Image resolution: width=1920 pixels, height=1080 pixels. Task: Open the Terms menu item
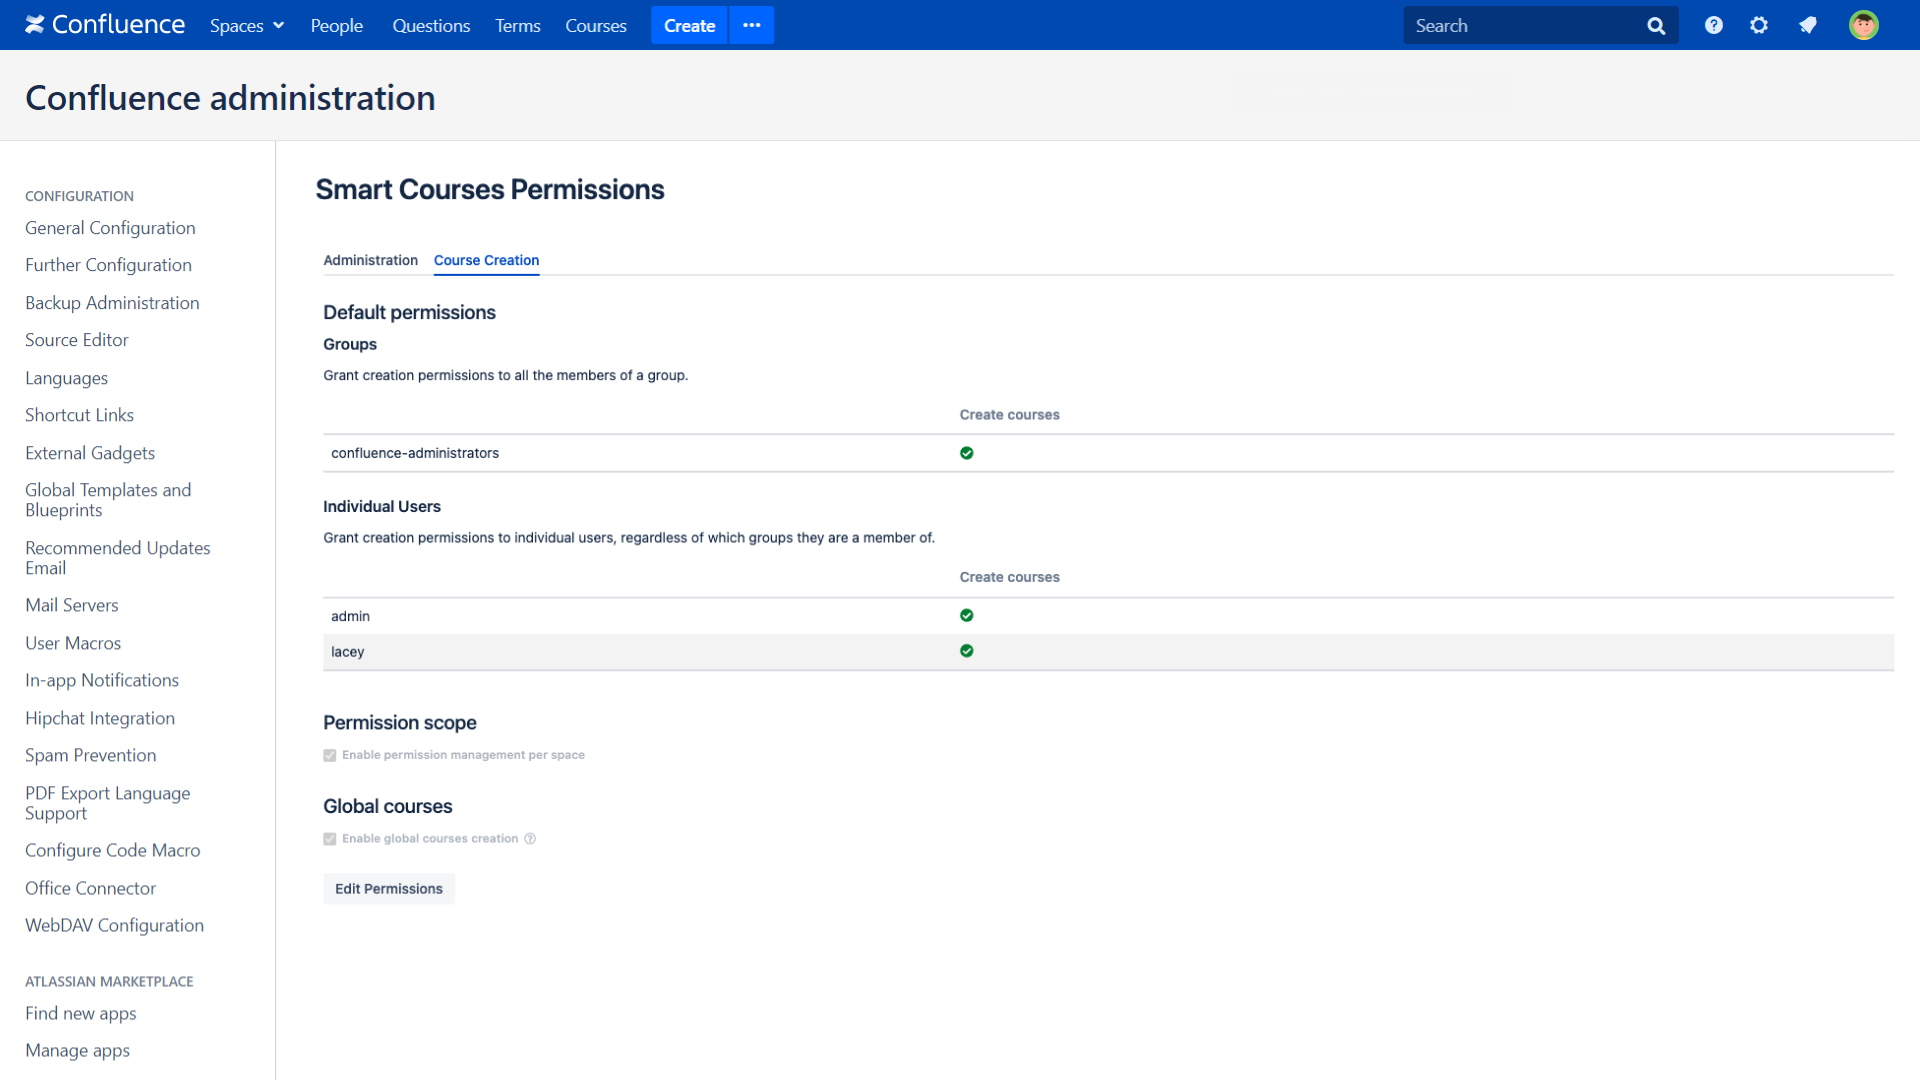518,26
